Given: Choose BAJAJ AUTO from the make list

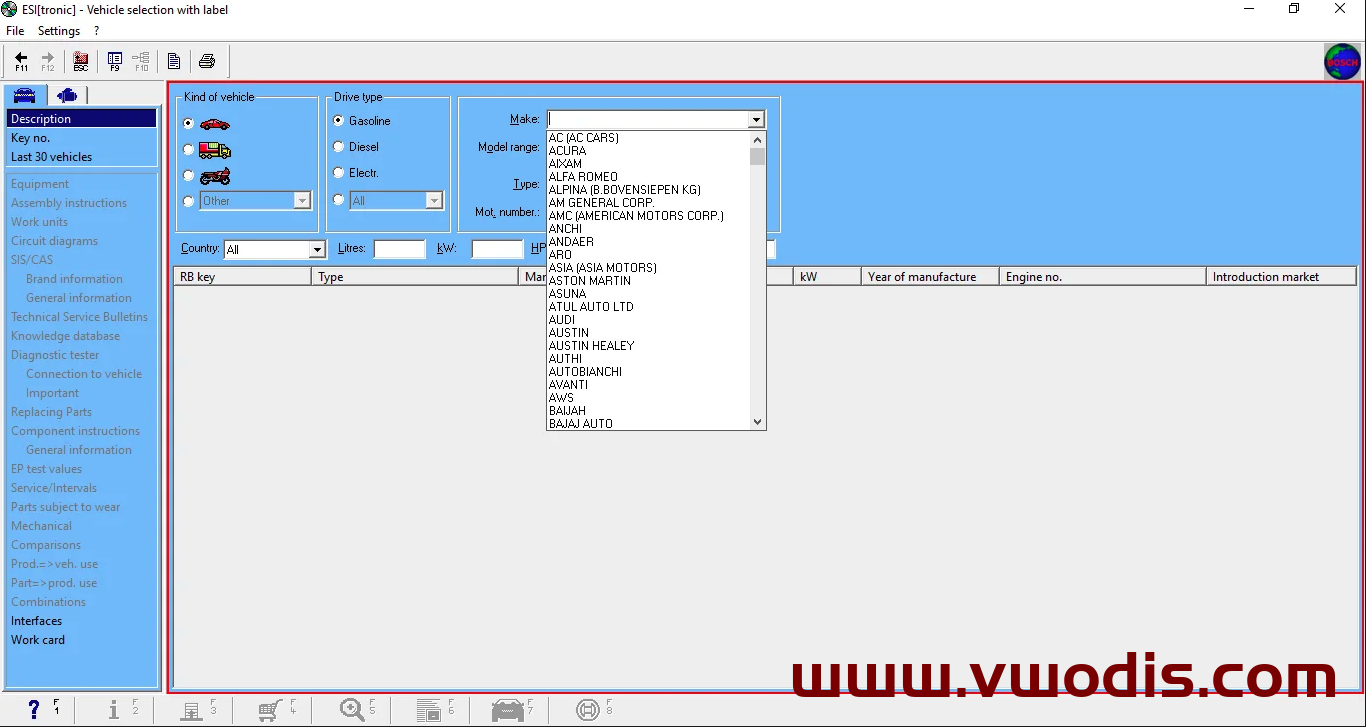Looking at the screenshot, I should [x=581, y=424].
